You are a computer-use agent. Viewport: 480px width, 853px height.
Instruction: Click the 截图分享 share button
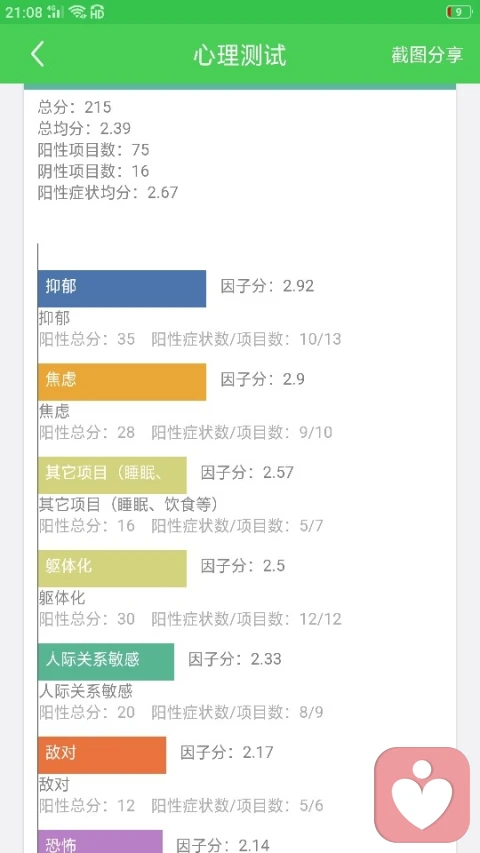[x=427, y=55]
